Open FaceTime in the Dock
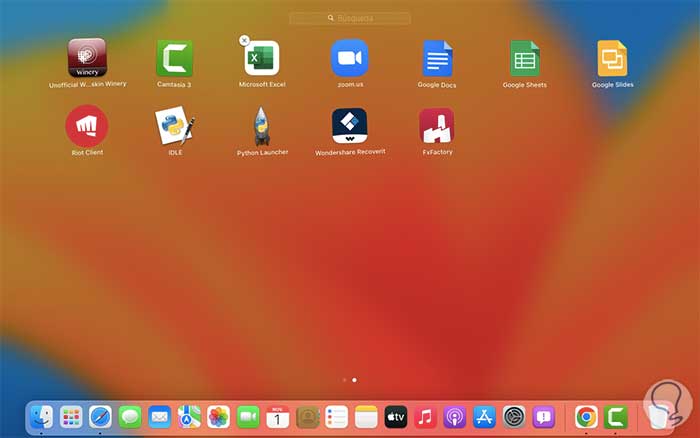Image resolution: width=700 pixels, height=438 pixels. click(x=248, y=417)
